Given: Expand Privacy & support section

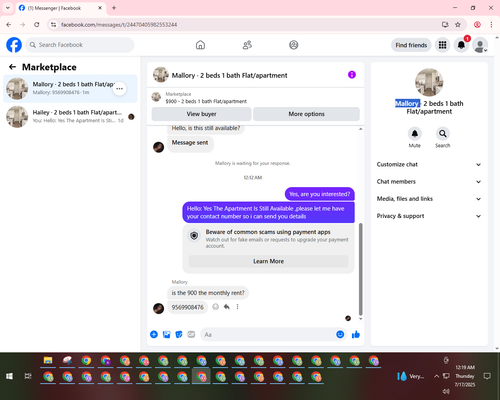Looking at the screenshot, I should [429, 216].
